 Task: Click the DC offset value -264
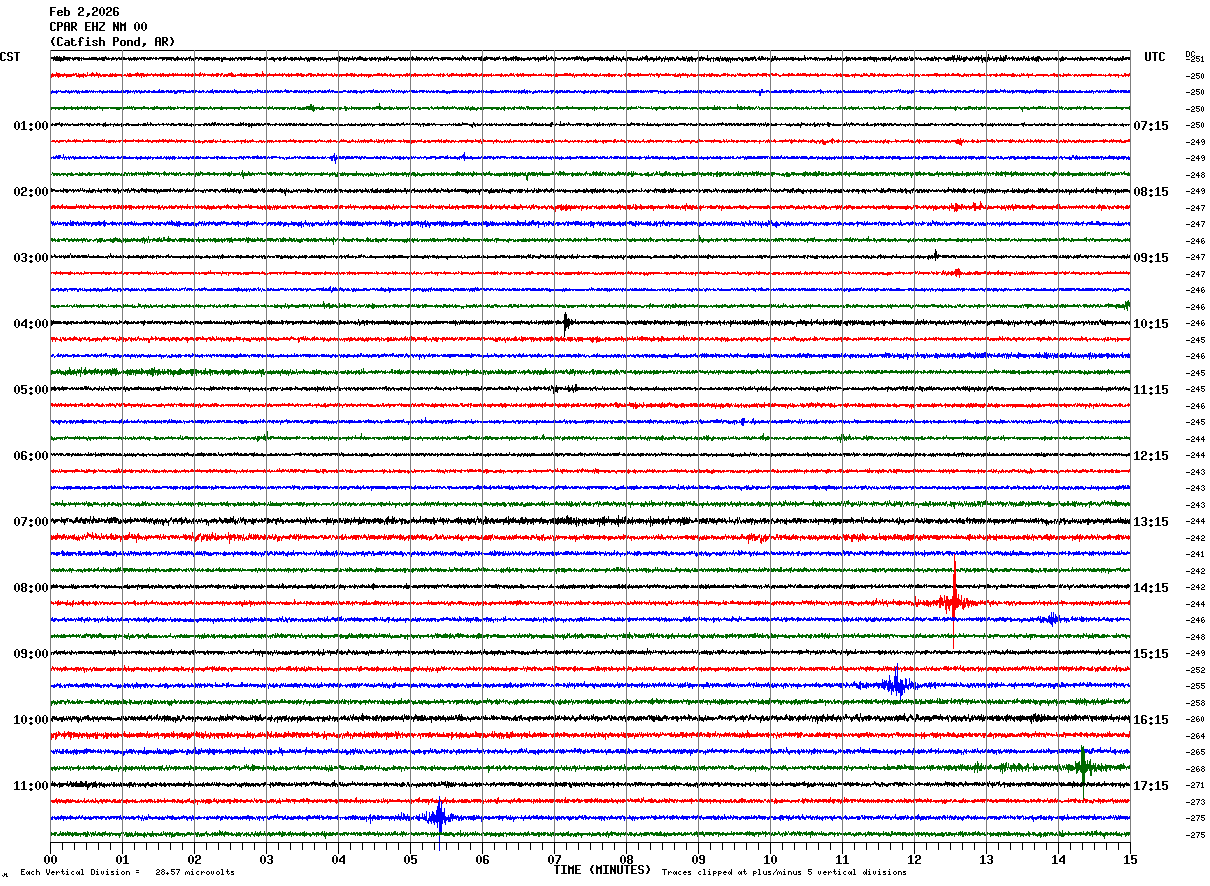point(1195,736)
